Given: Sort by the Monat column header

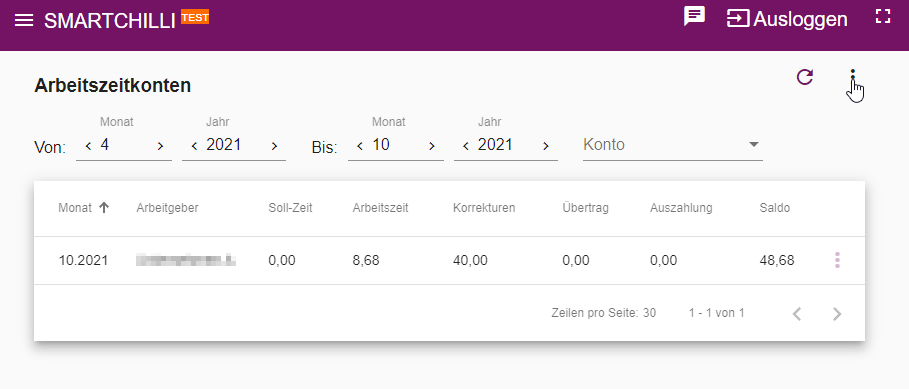Looking at the screenshot, I should [x=83, y=208].
